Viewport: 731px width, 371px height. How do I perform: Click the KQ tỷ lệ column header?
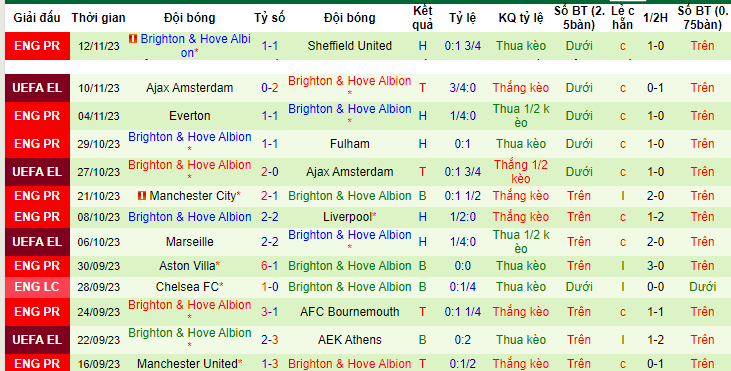tap(521, 18)
